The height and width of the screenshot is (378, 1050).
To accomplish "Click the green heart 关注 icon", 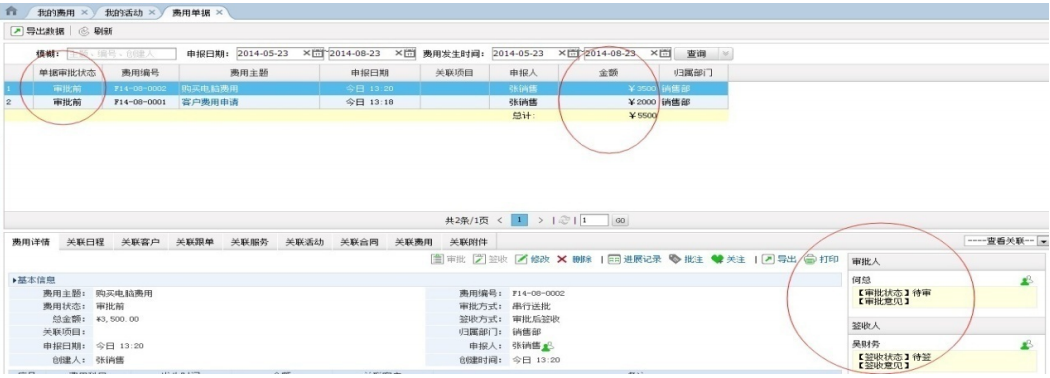I will (x=717, y=259).
